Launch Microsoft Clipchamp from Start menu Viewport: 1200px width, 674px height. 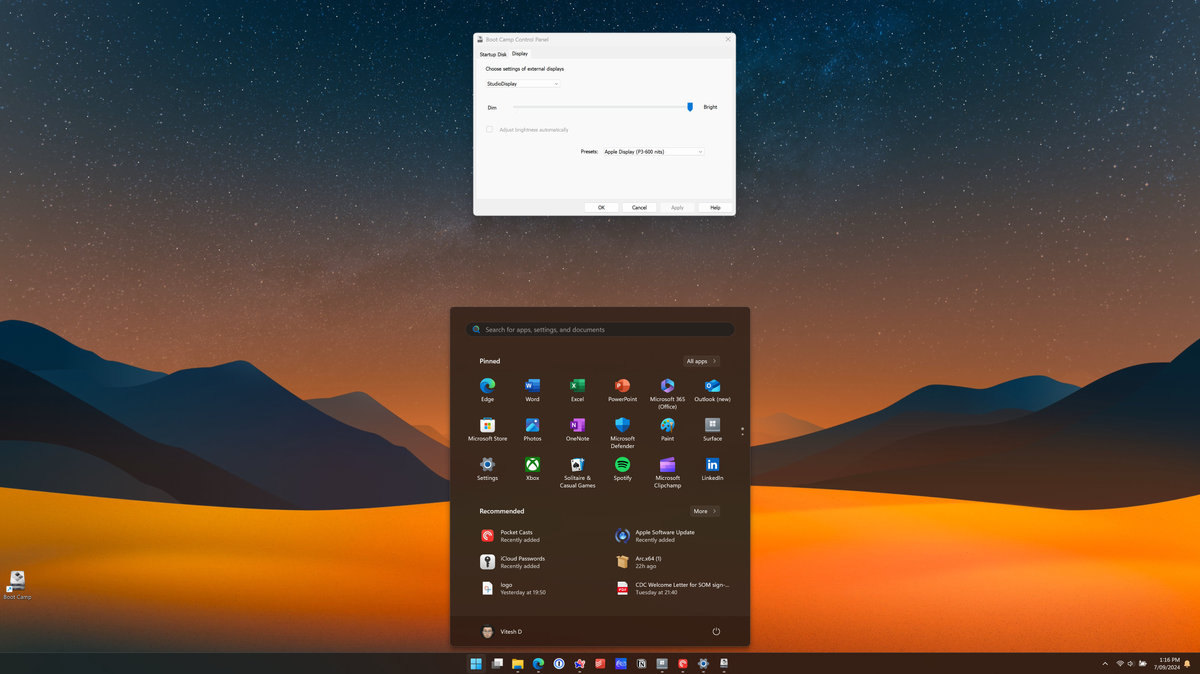[667, 465]
